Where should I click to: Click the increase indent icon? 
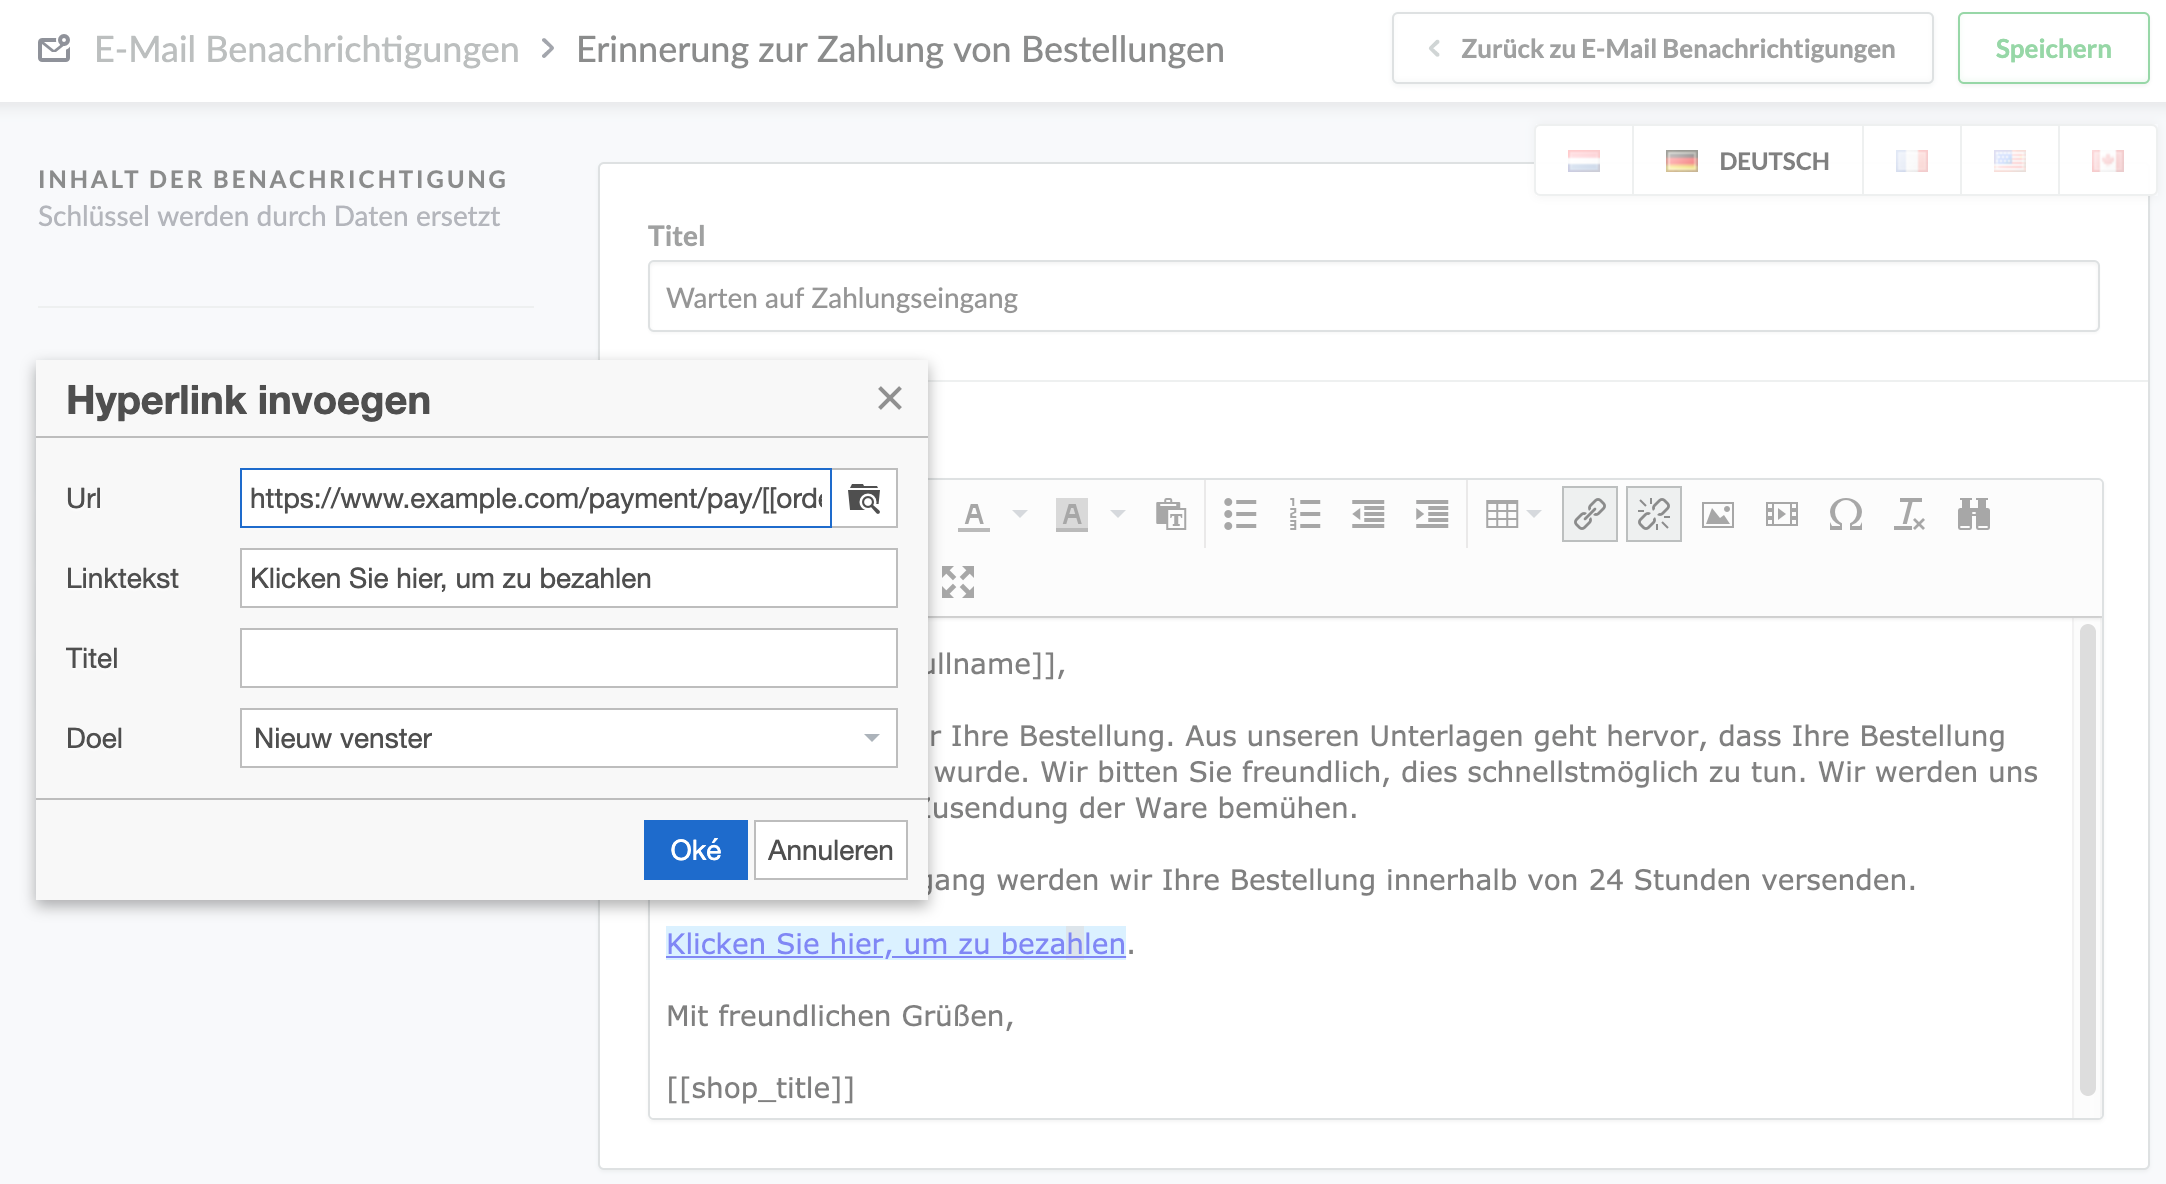[x=1432, y=515]
